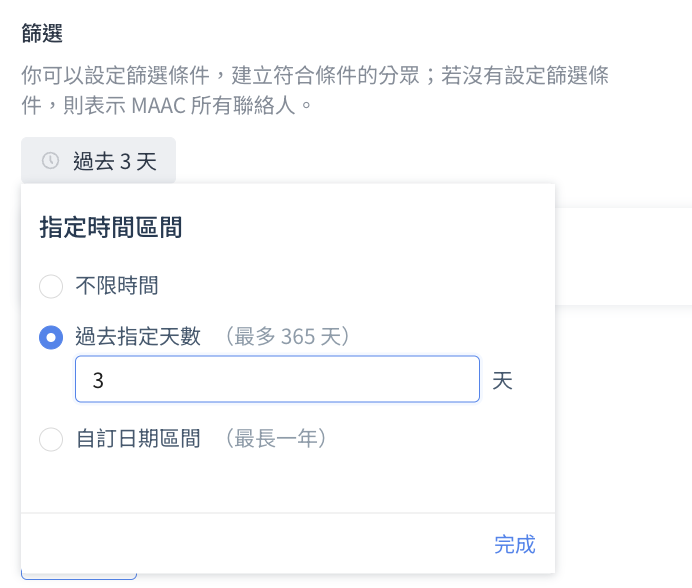Click the 3 天 text on the dropdown button
692x588 pixels.
(x=138, y=161)
